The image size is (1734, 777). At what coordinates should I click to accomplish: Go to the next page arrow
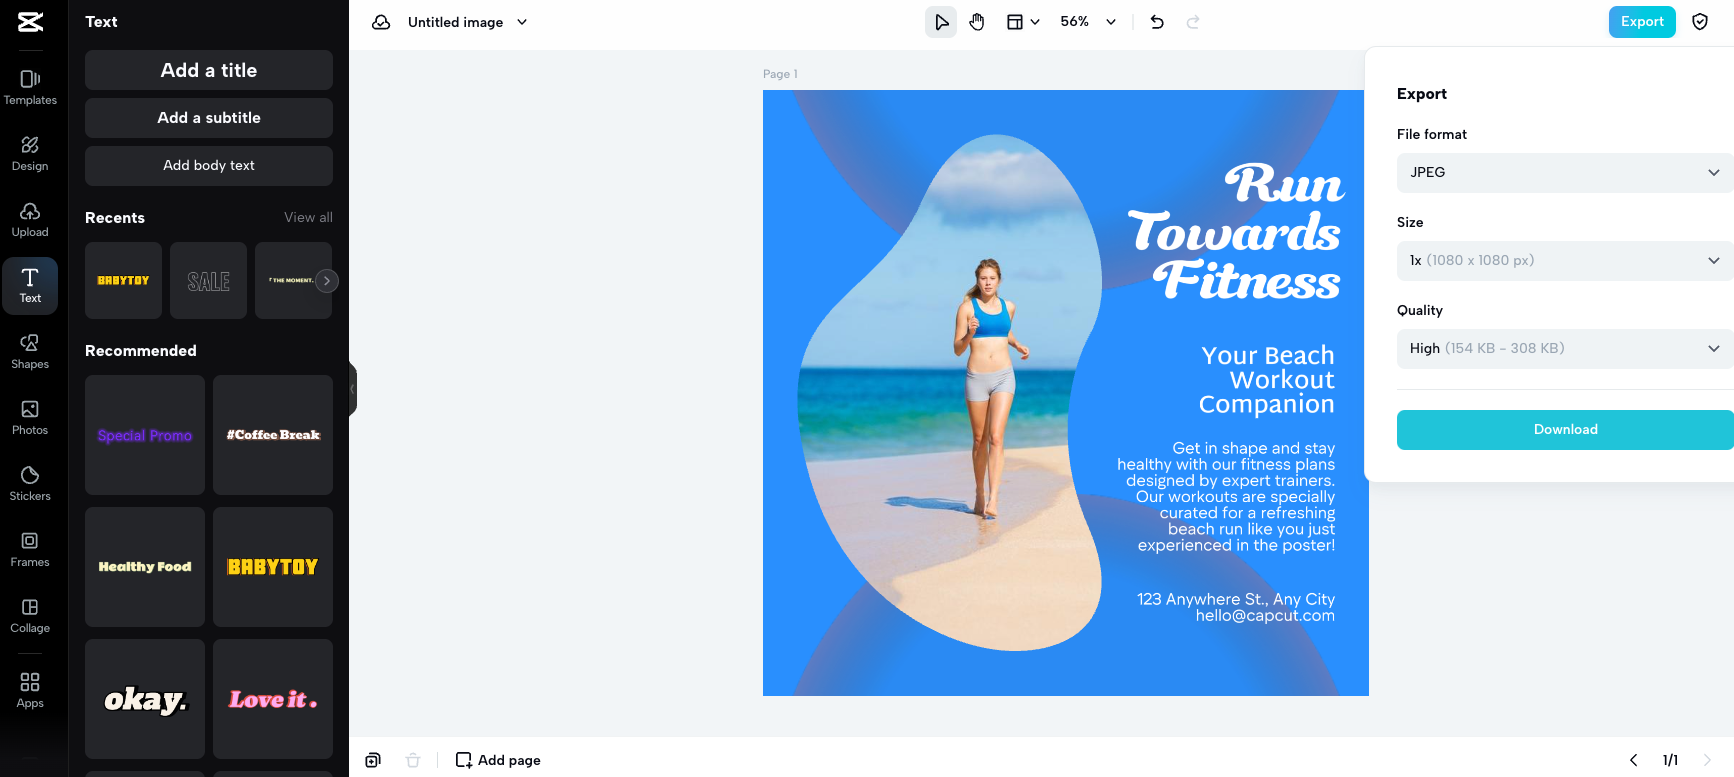click(x=1707, y=760)
